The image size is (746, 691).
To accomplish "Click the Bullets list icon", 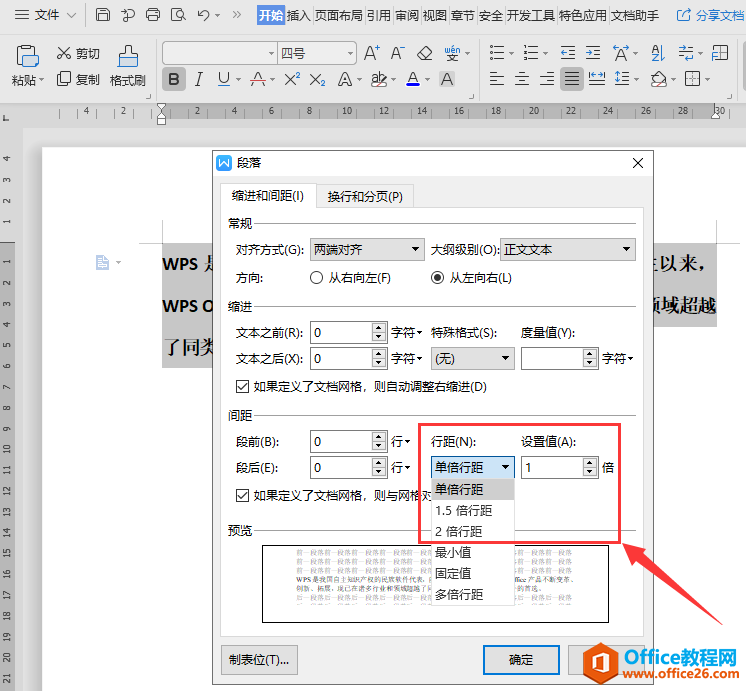I will click(497, 52).
